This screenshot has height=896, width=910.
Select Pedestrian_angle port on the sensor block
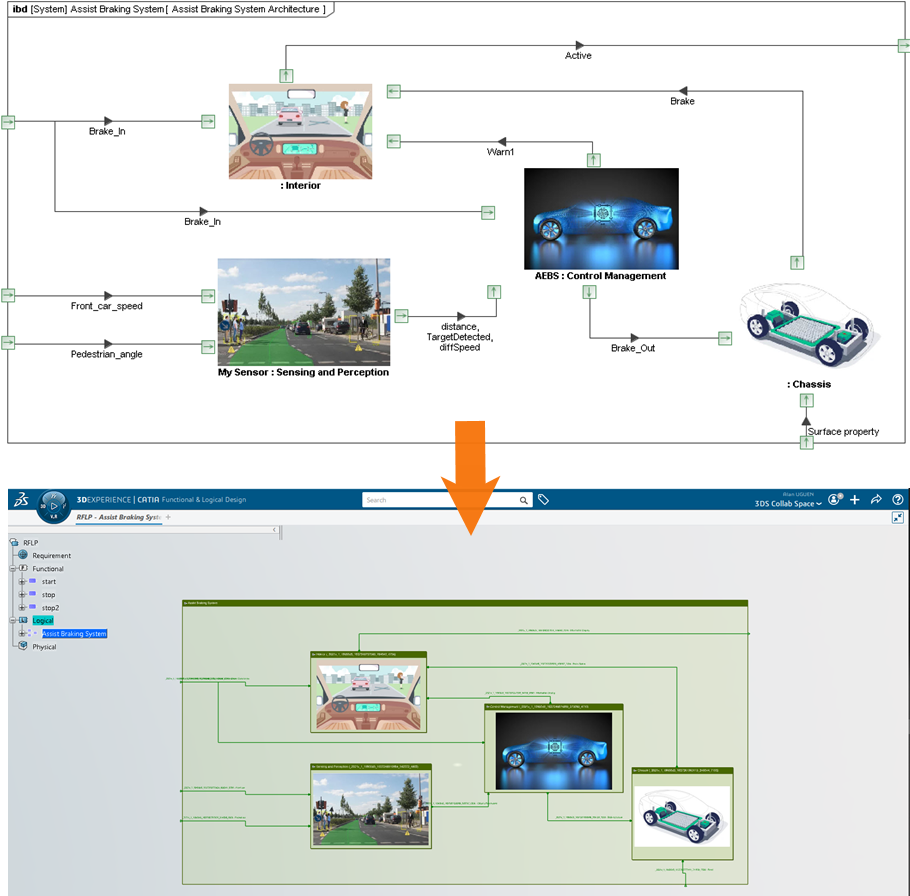click(x=208, y=346)
